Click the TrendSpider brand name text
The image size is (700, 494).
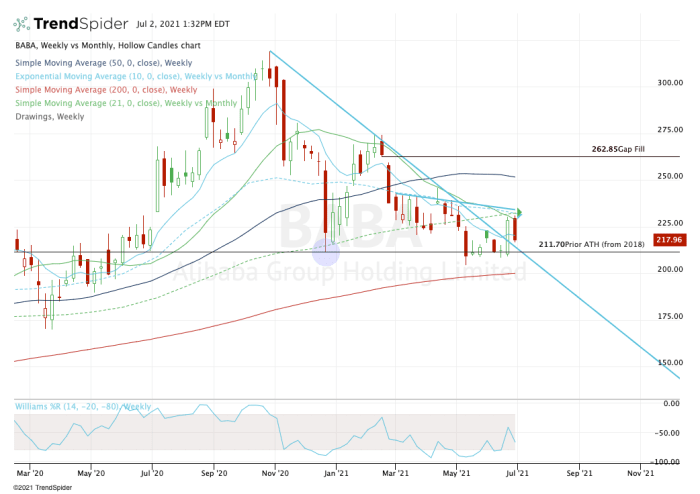coord(81,24)
